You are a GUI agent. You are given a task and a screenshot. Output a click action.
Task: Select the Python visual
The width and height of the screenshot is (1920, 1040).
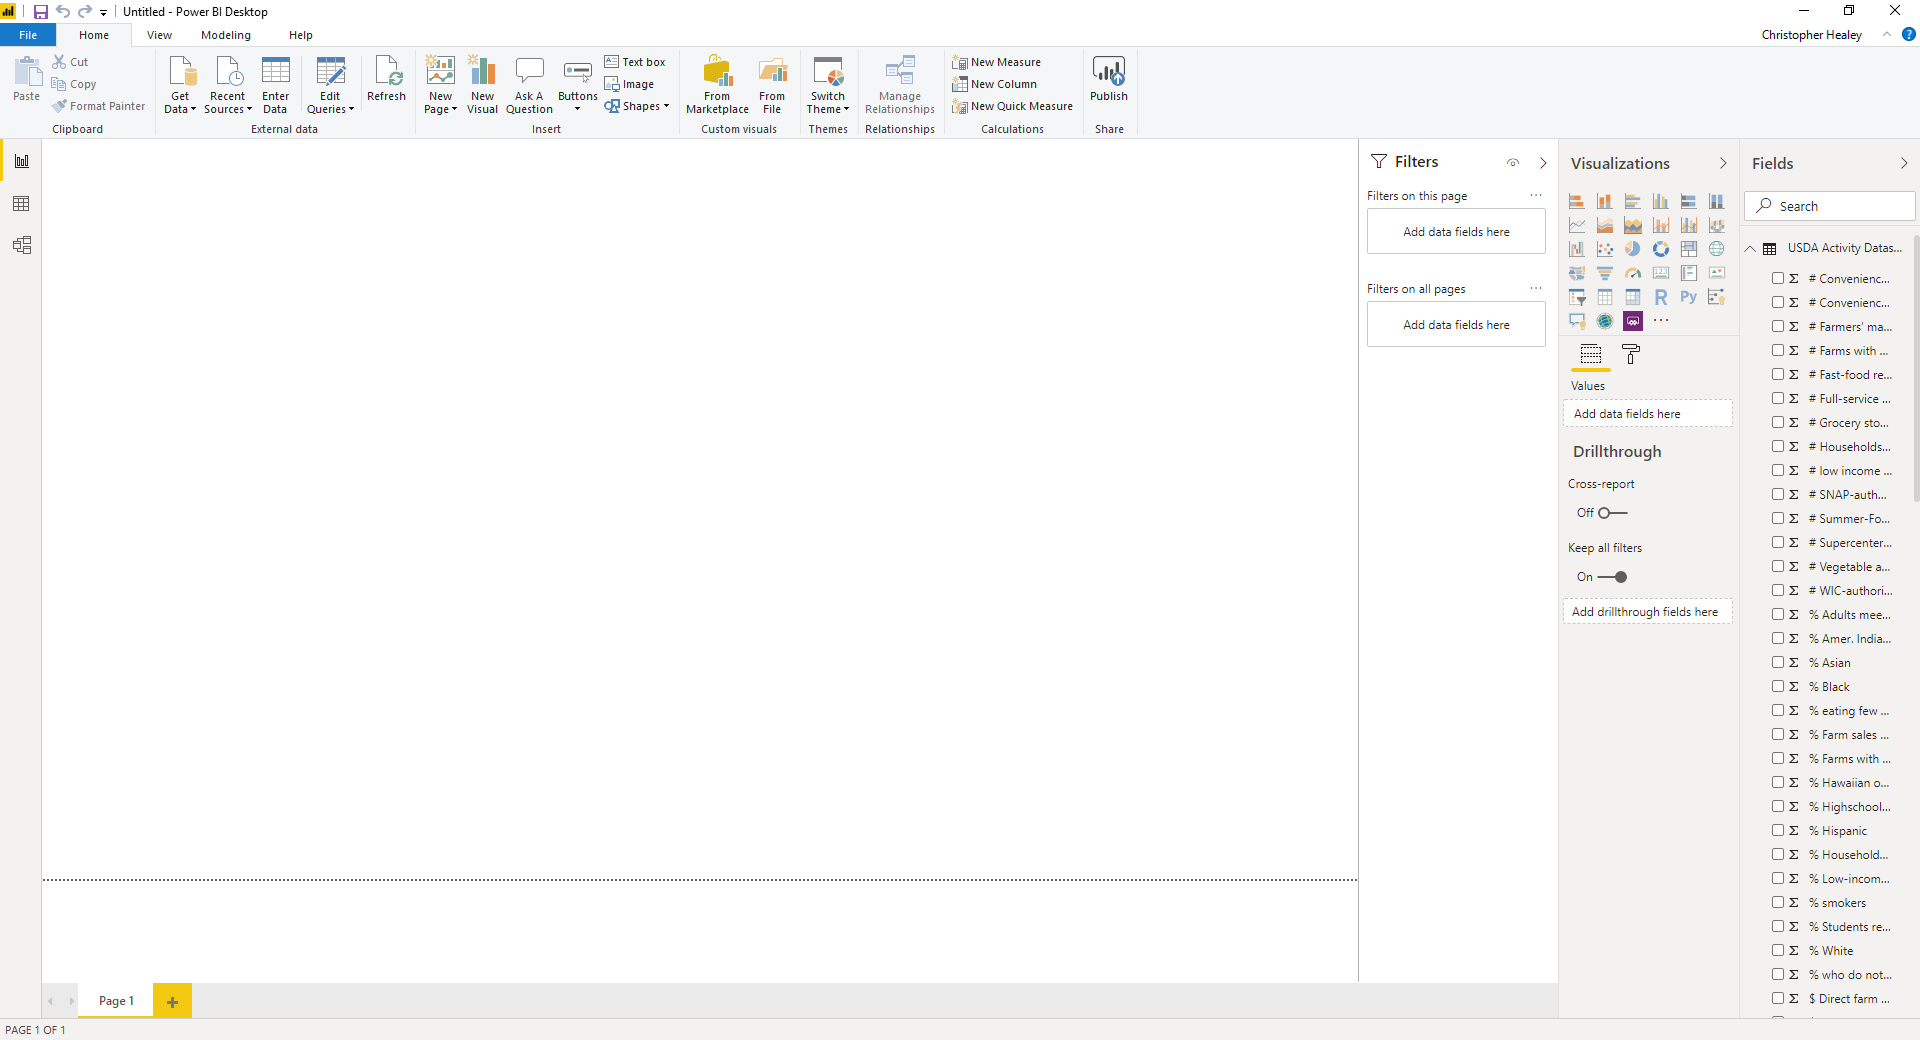[x=1689, y=297]
